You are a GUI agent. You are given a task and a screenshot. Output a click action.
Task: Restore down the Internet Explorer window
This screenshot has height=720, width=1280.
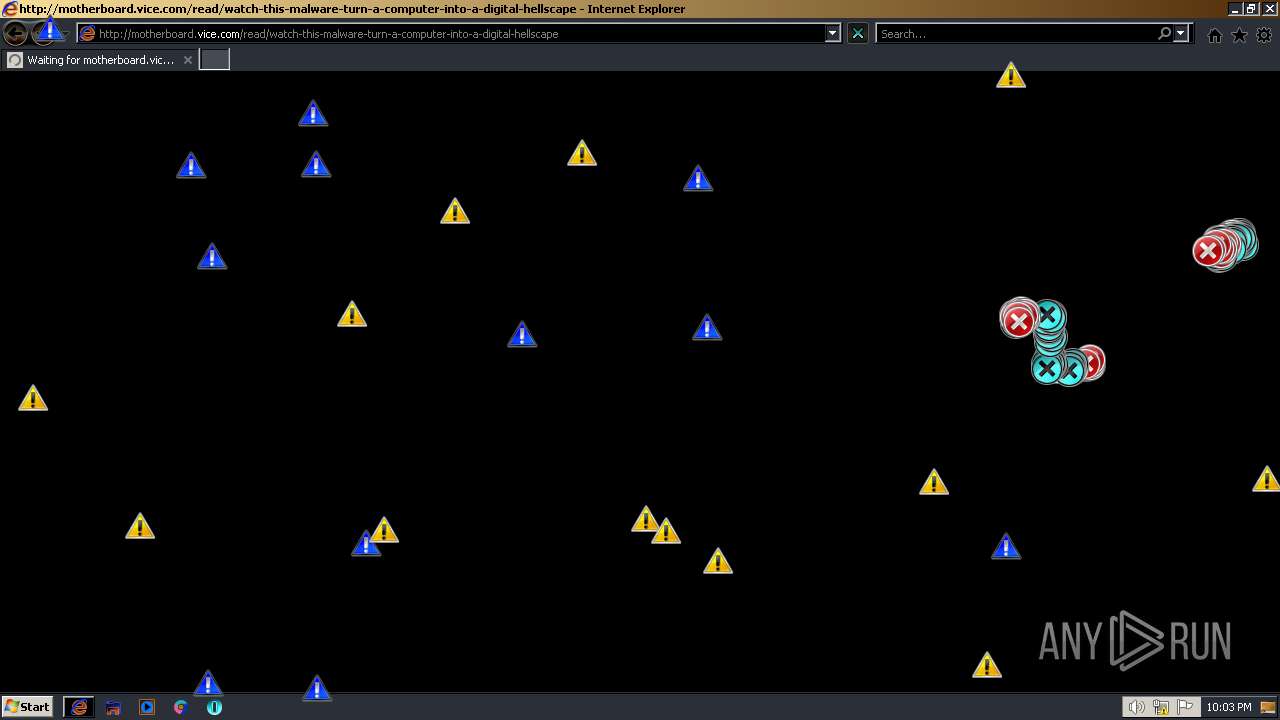point(1251,8)
